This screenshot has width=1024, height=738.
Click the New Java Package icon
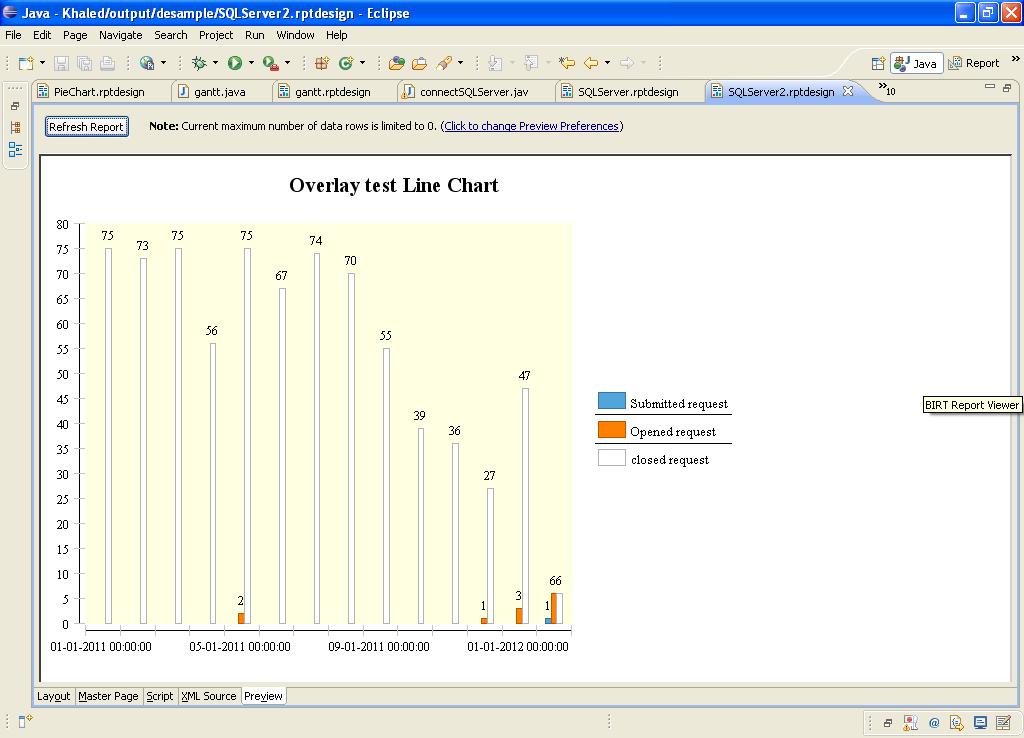click(x=322, y=63)
